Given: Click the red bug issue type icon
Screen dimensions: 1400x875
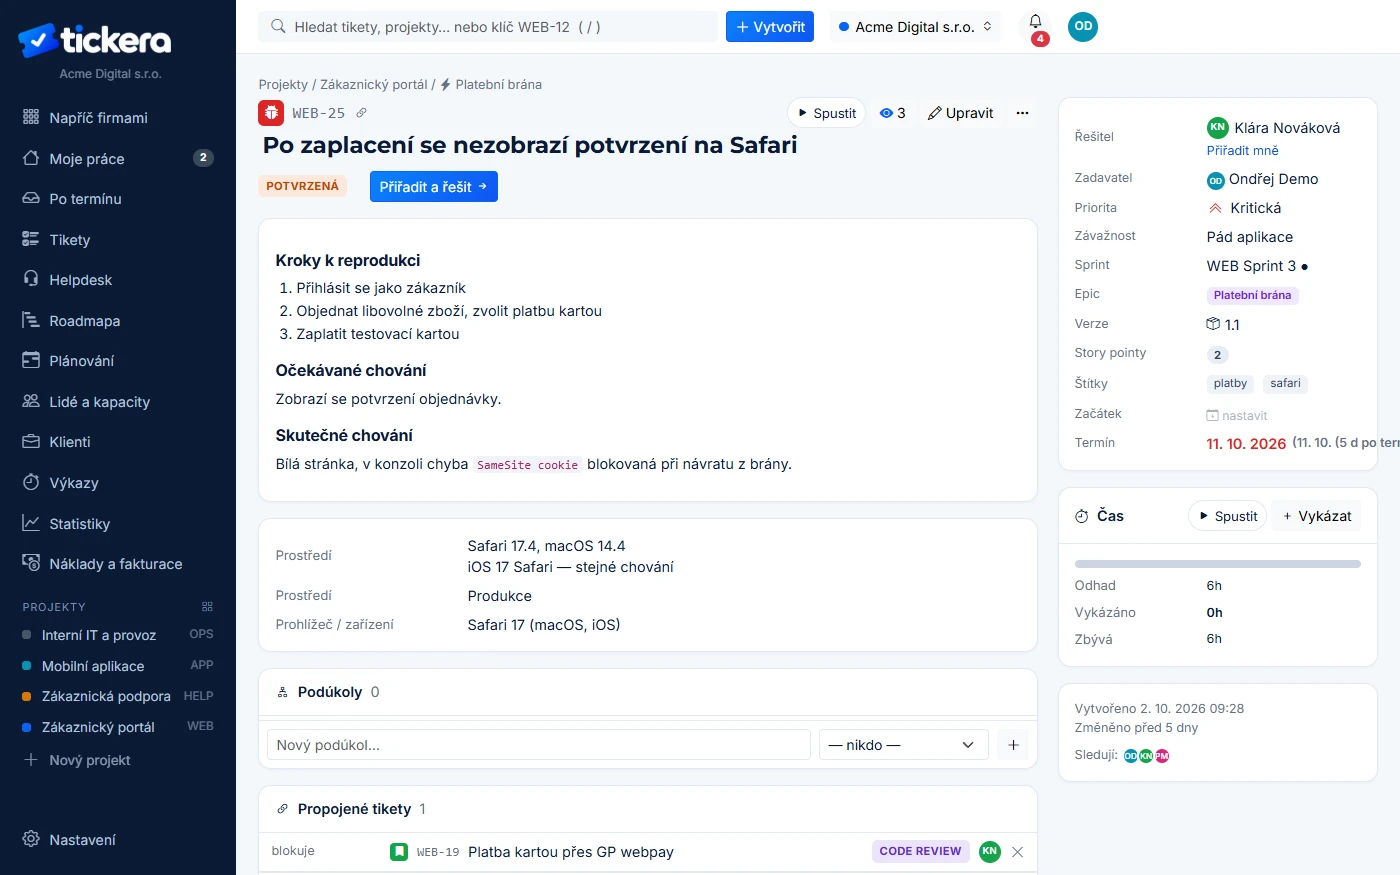Looking at the screenshot, I should point(271,113).
